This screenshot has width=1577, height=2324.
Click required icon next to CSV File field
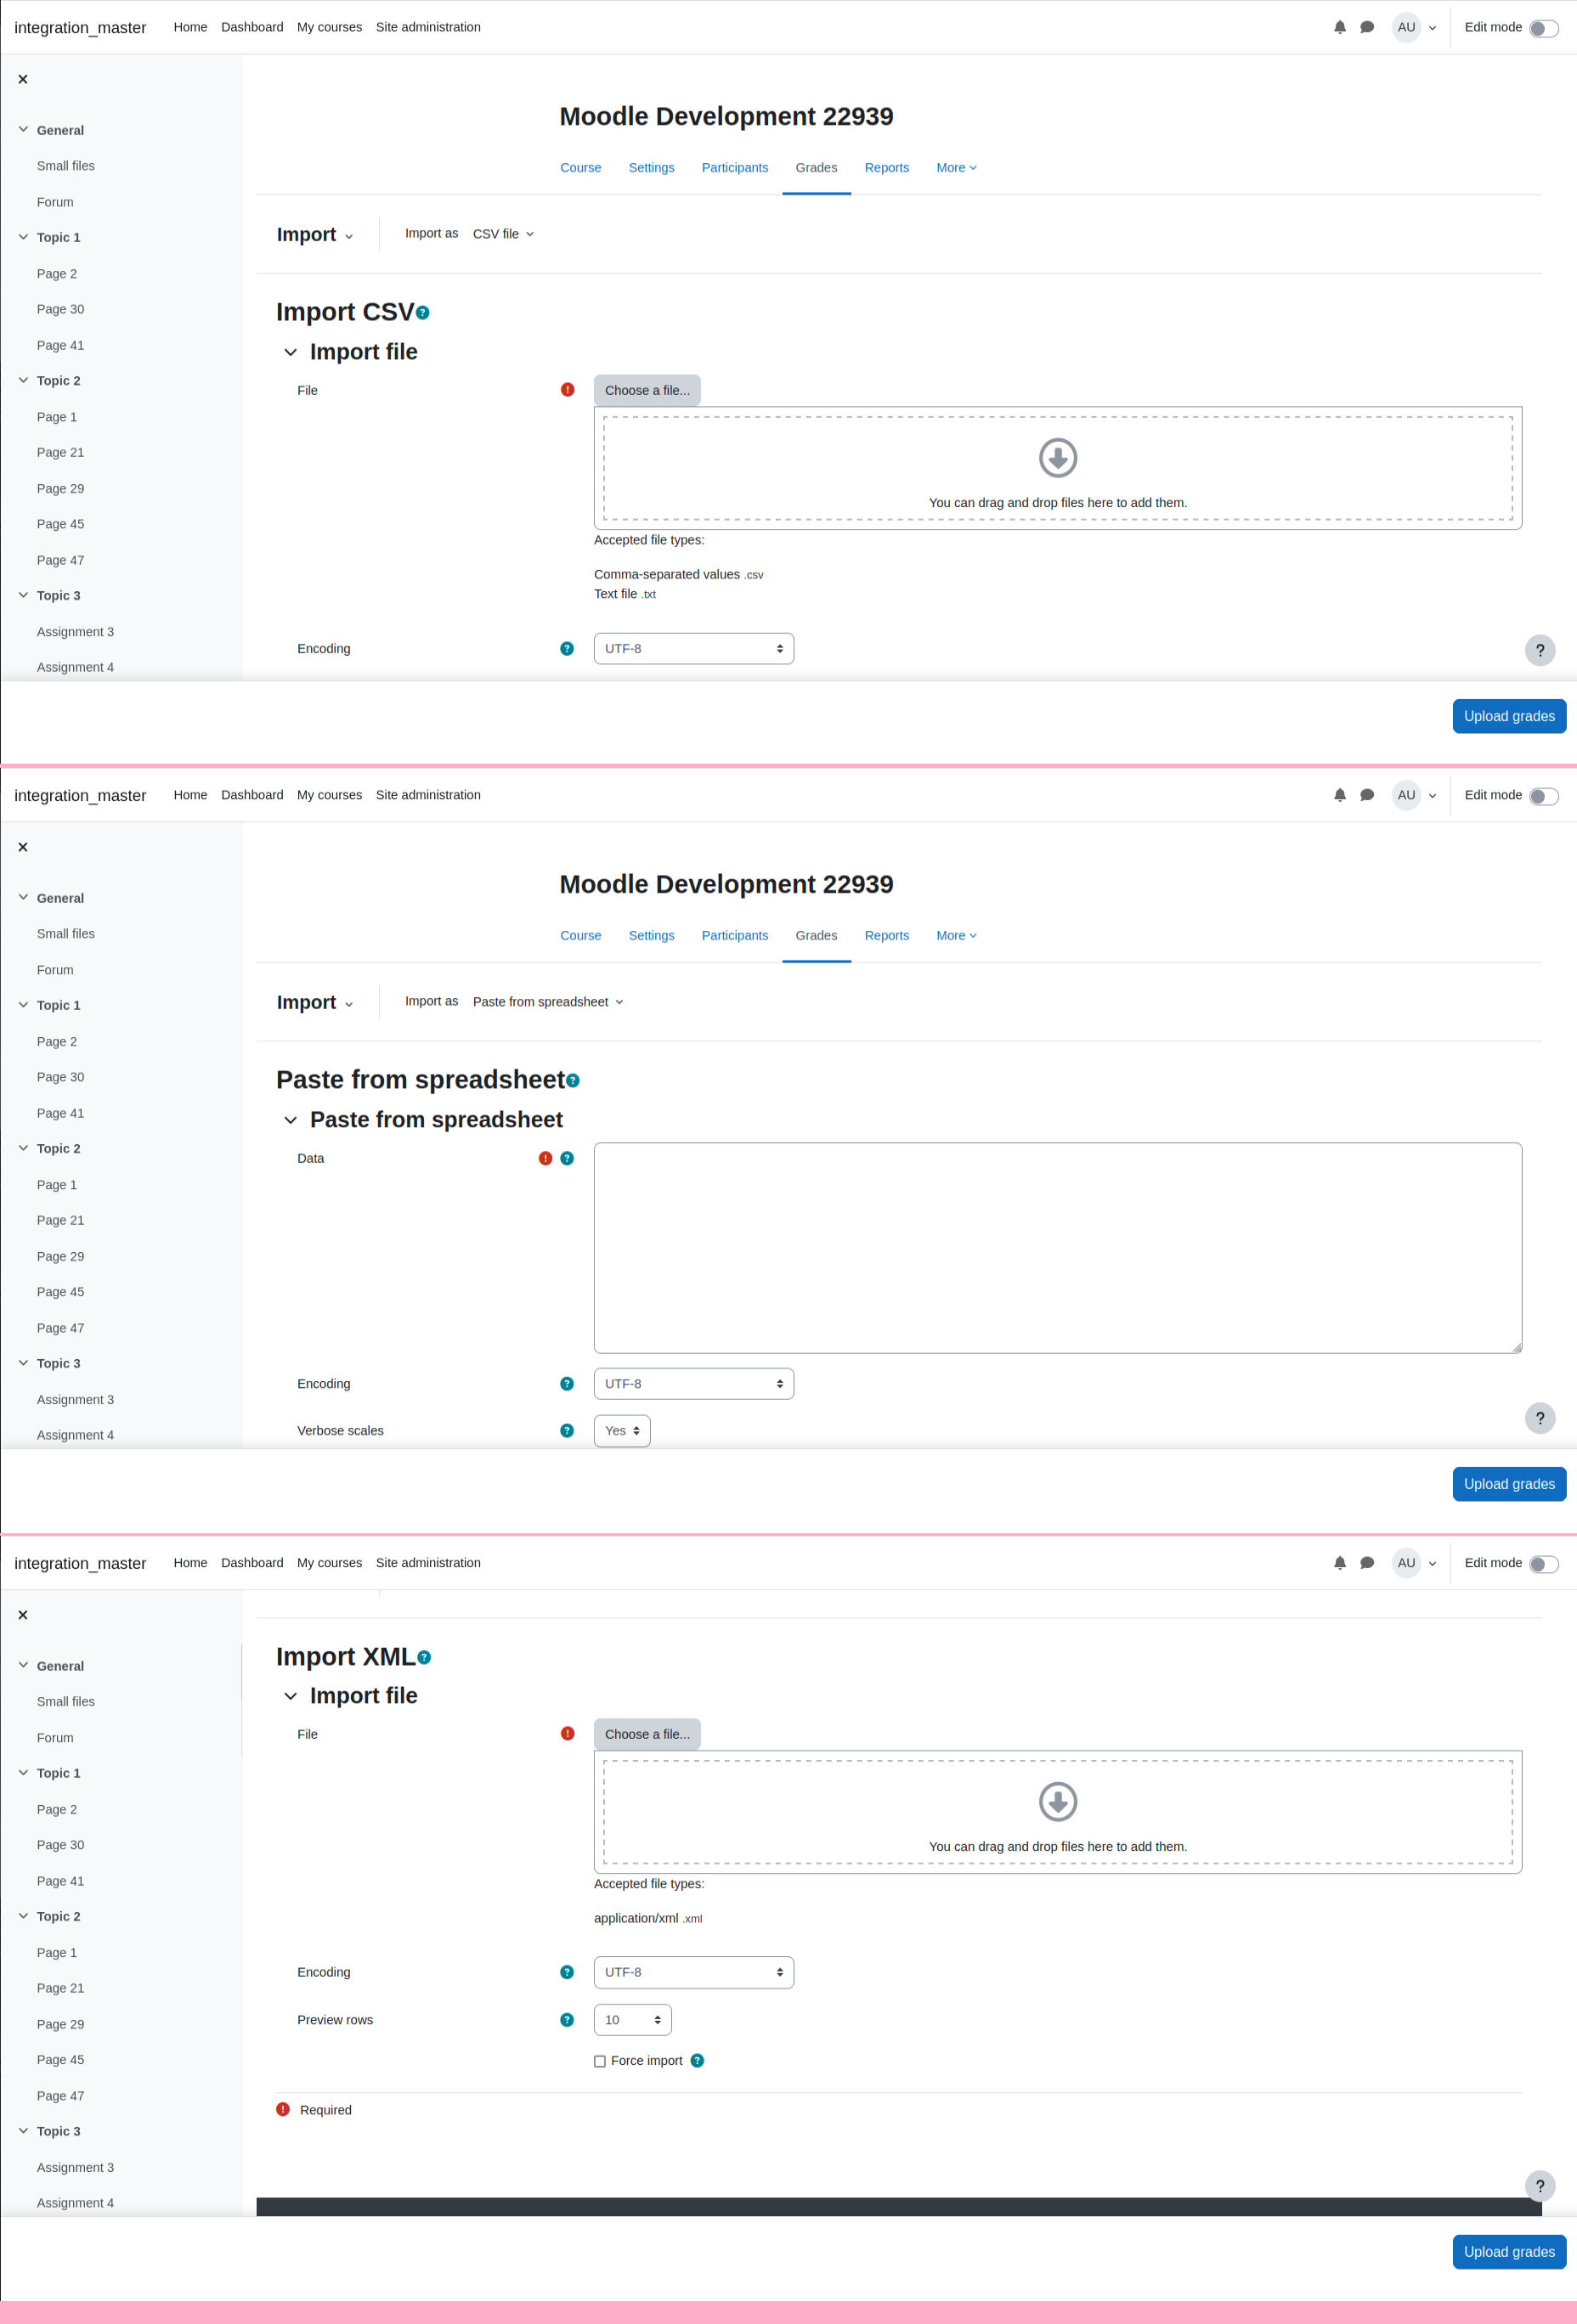tap(567, 390)
